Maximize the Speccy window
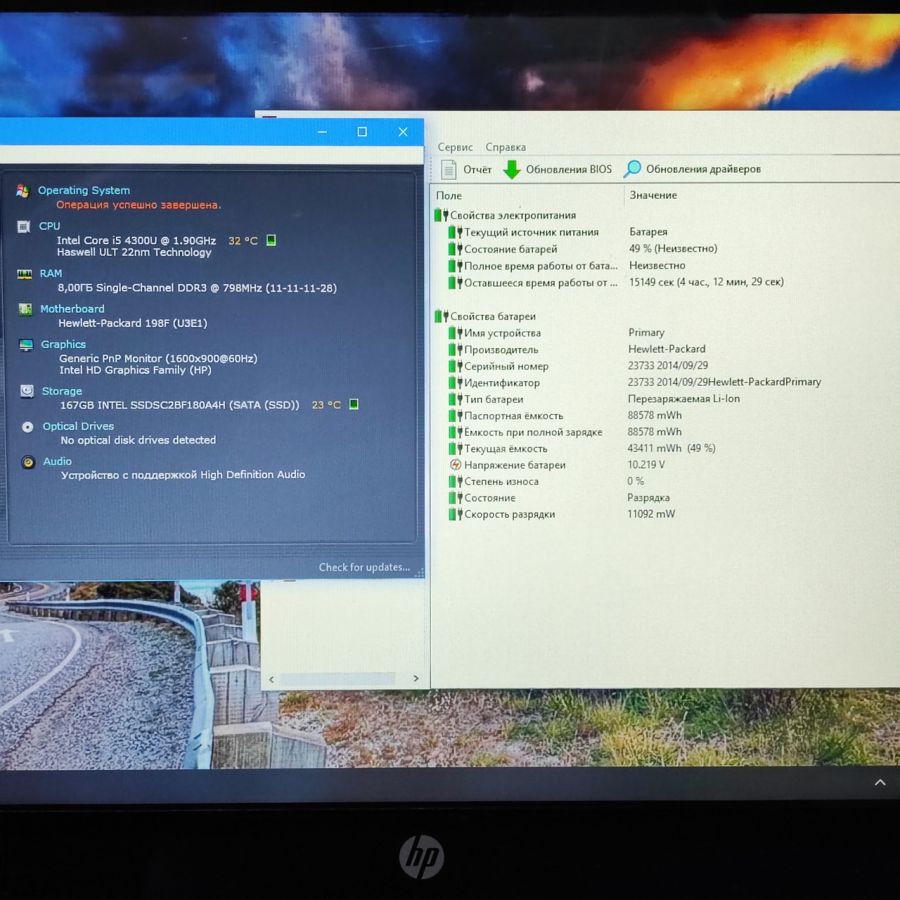The image size is (900, 900). pyautogui.click(x=362, y=132)
